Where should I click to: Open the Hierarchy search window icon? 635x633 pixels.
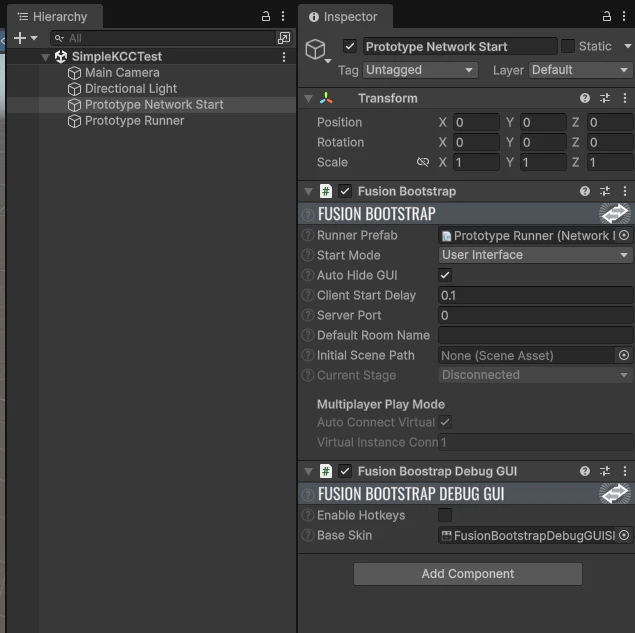284,38
